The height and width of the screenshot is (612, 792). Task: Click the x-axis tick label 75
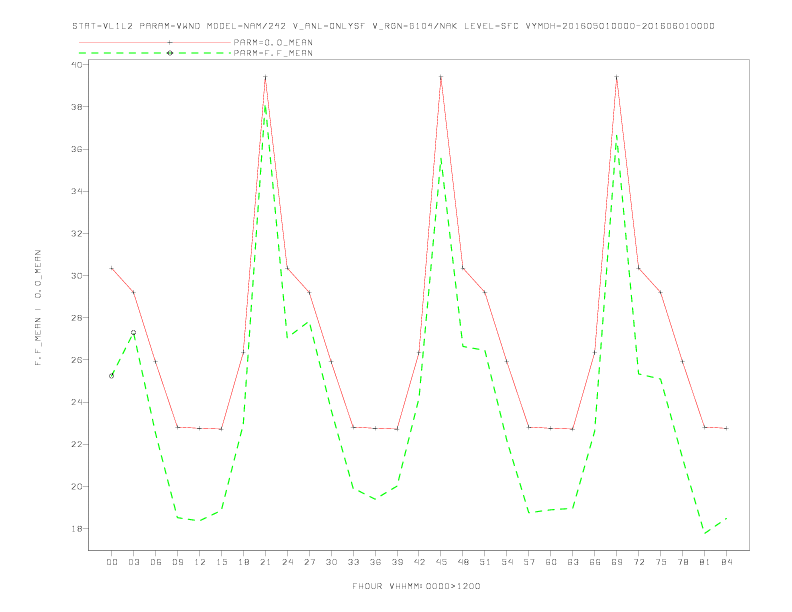point(661,562)
